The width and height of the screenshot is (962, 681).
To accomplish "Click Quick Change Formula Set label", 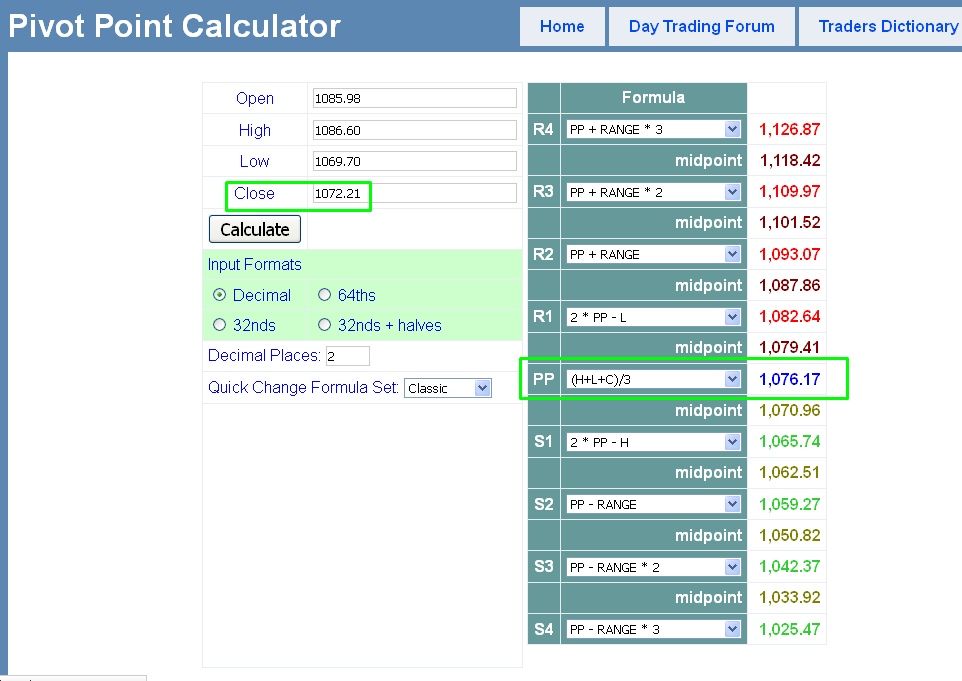I will 303,387.
